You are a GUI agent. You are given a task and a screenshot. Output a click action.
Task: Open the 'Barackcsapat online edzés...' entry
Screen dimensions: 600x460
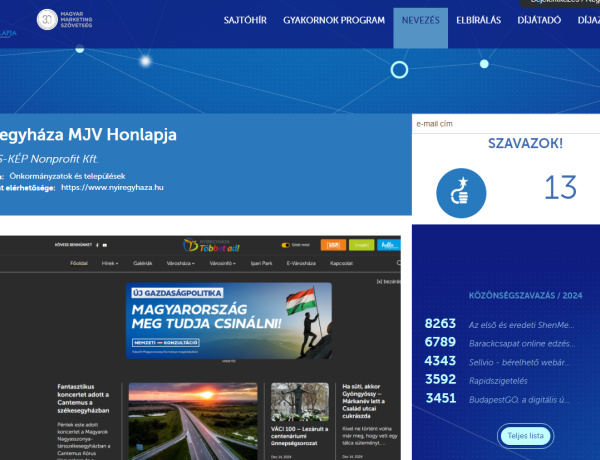click(522, 344)
